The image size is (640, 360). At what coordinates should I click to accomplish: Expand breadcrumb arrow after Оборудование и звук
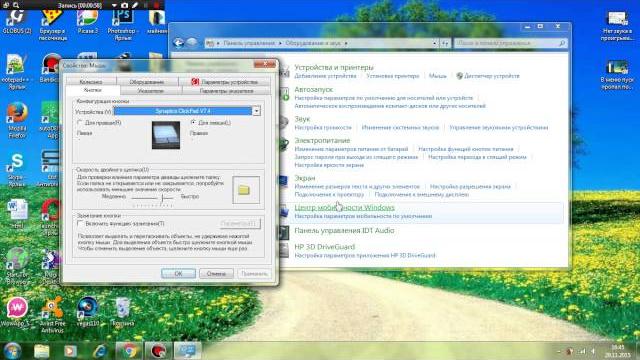click(346, 43)
